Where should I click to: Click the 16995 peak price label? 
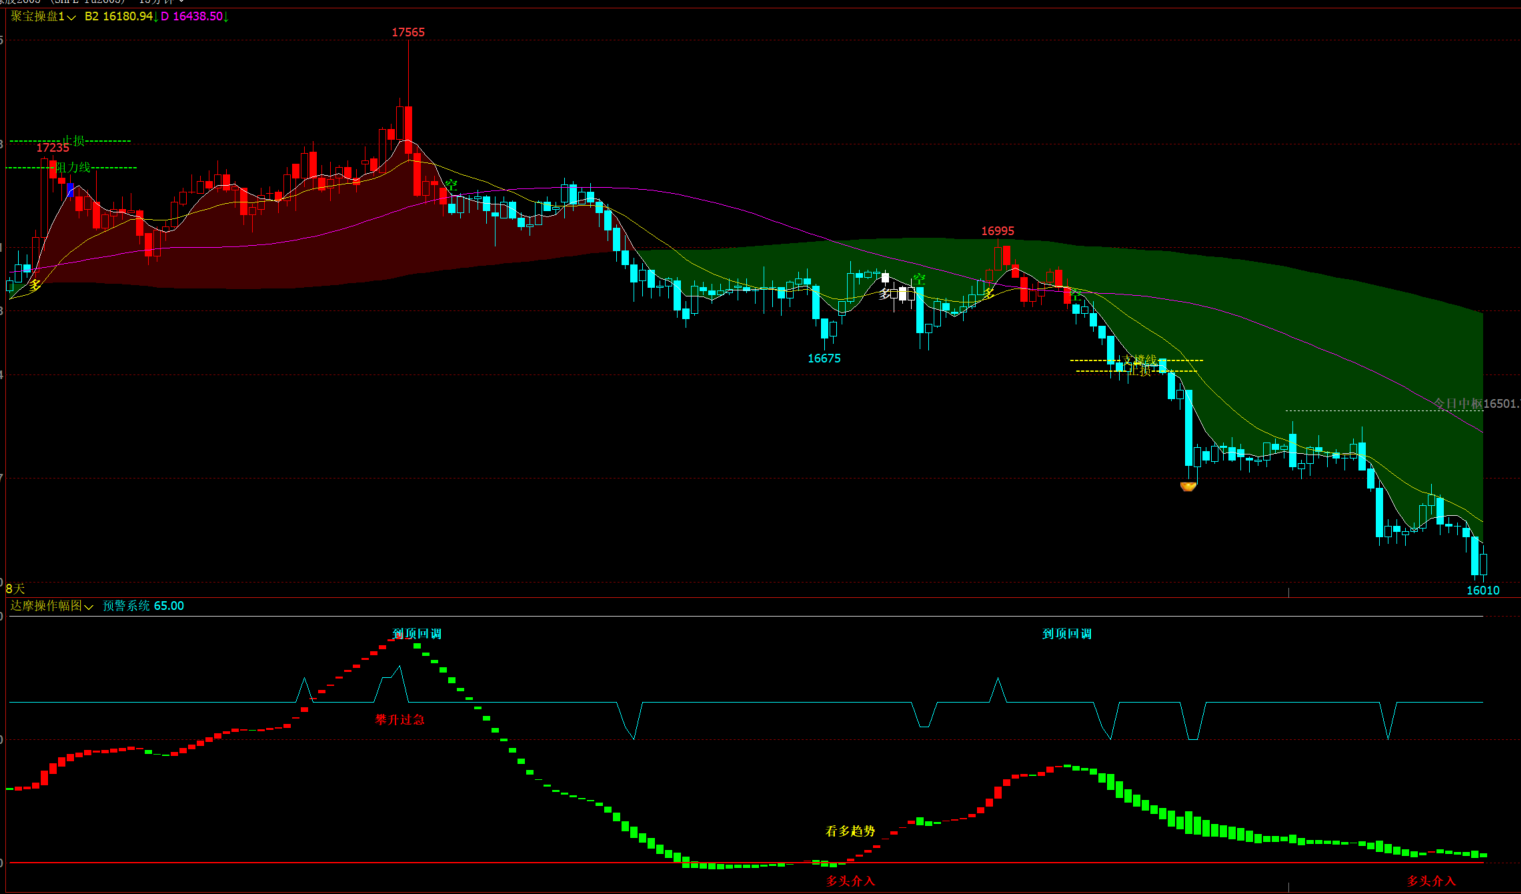[997, 231]
